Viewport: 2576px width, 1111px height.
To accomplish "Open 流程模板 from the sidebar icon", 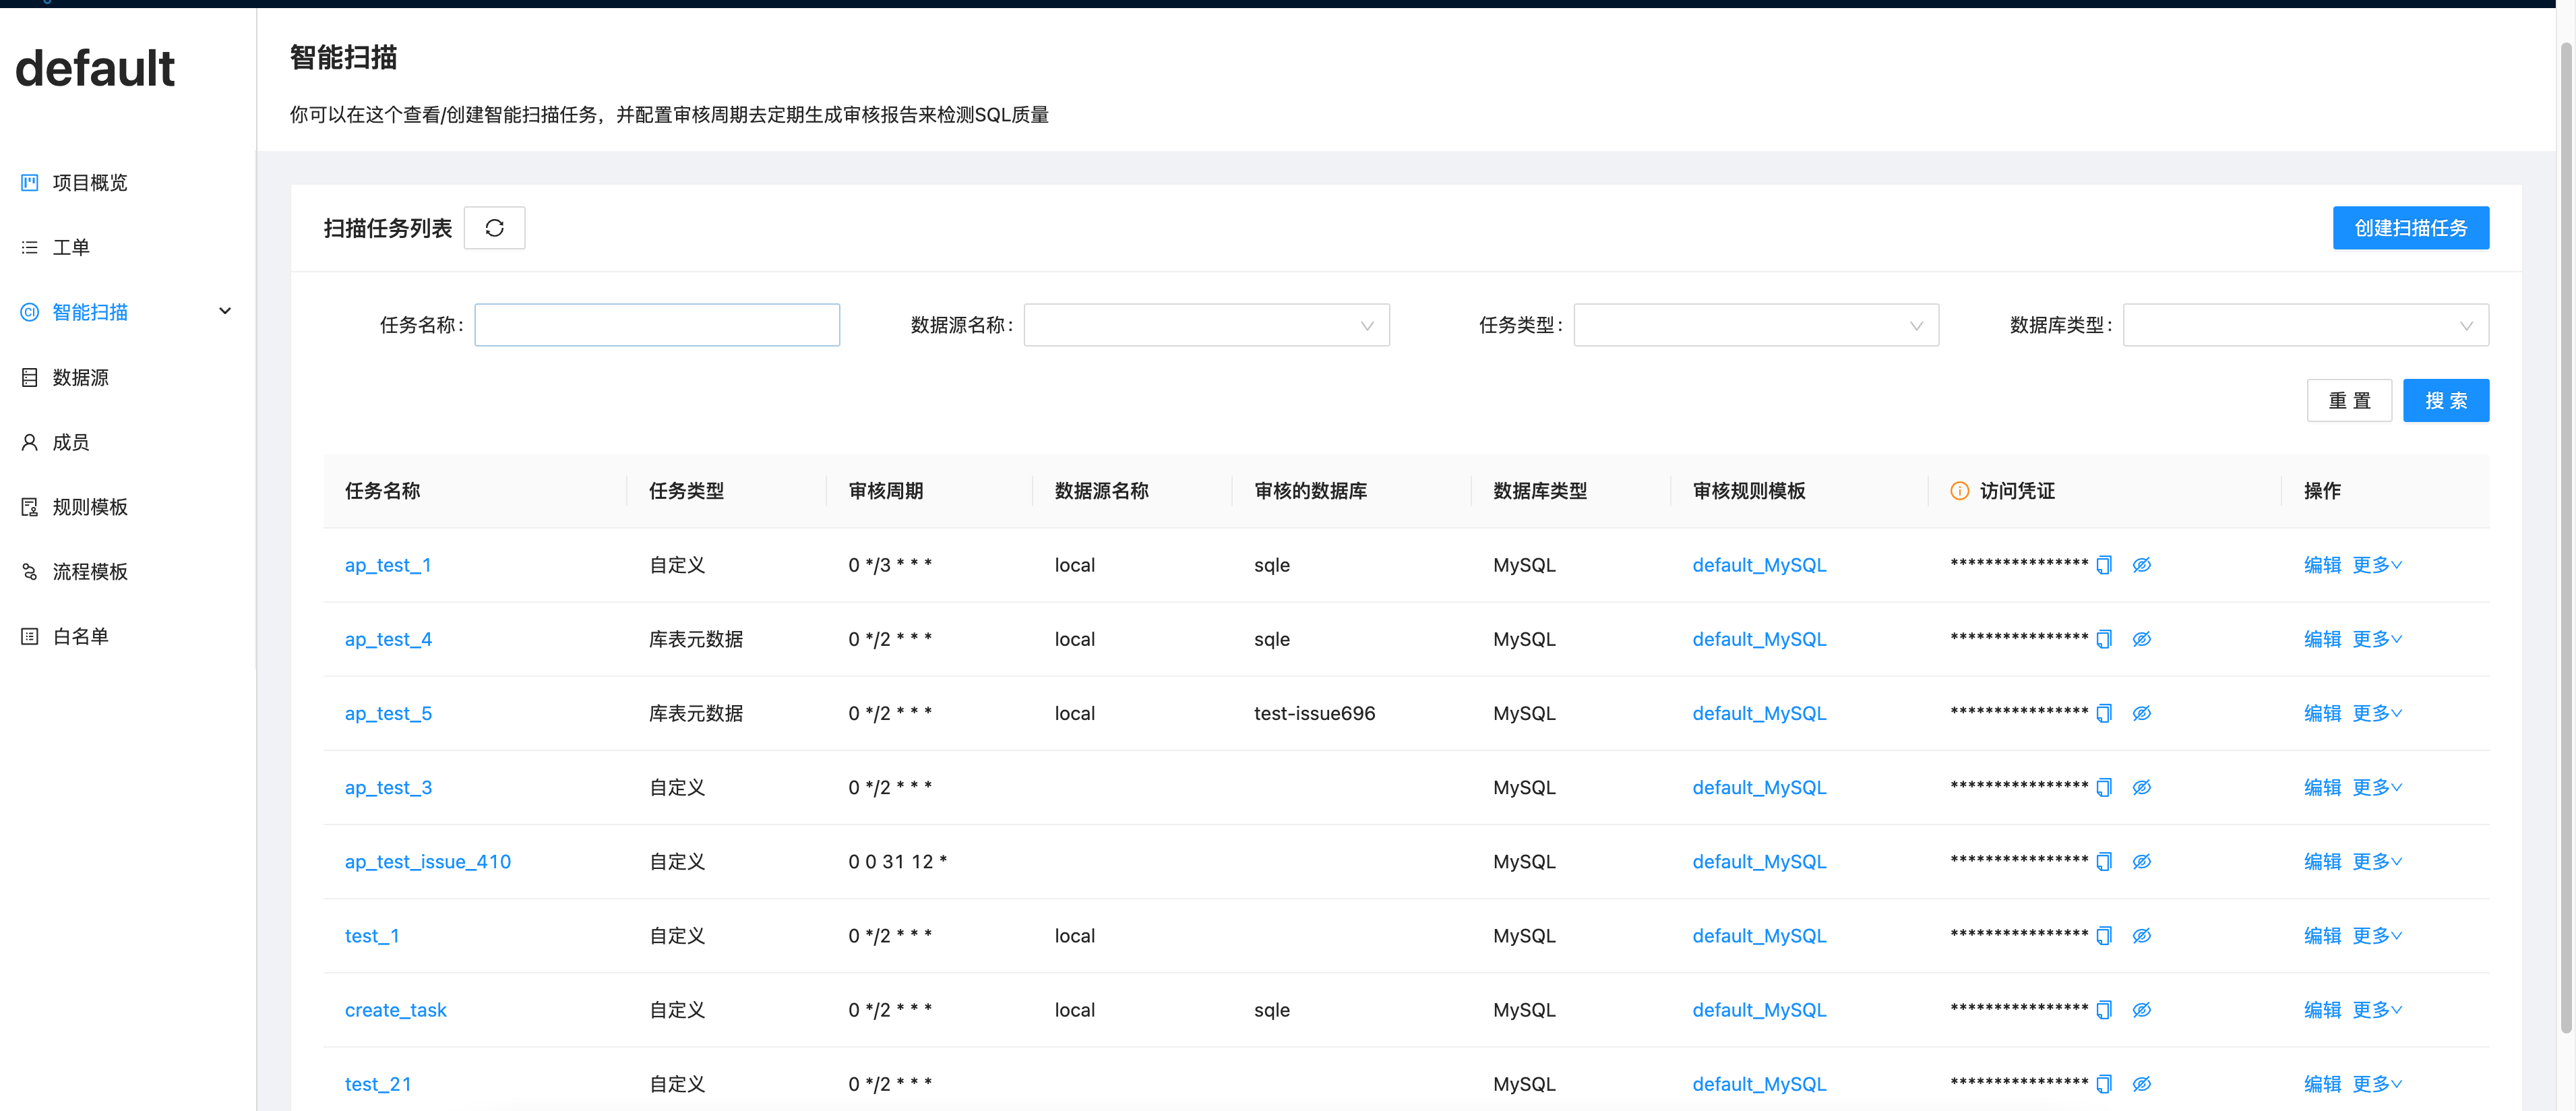I will tap(29, 571).
